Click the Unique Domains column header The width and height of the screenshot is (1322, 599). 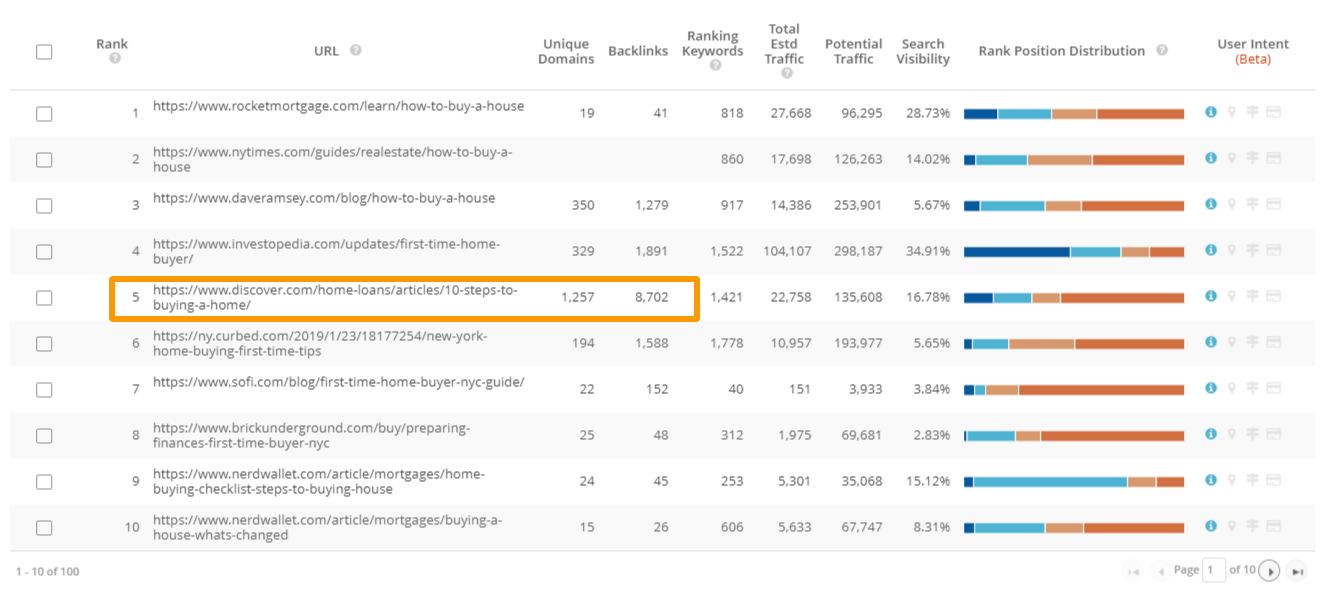566,52
